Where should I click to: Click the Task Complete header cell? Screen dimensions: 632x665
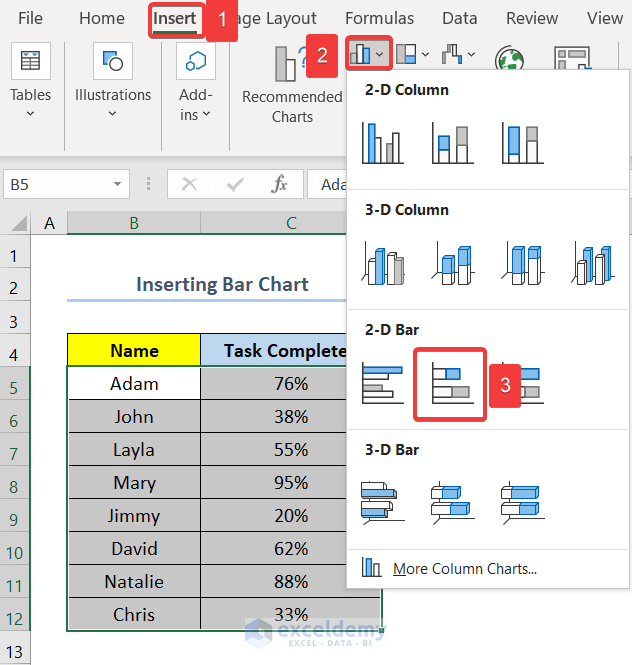[274, 350]
